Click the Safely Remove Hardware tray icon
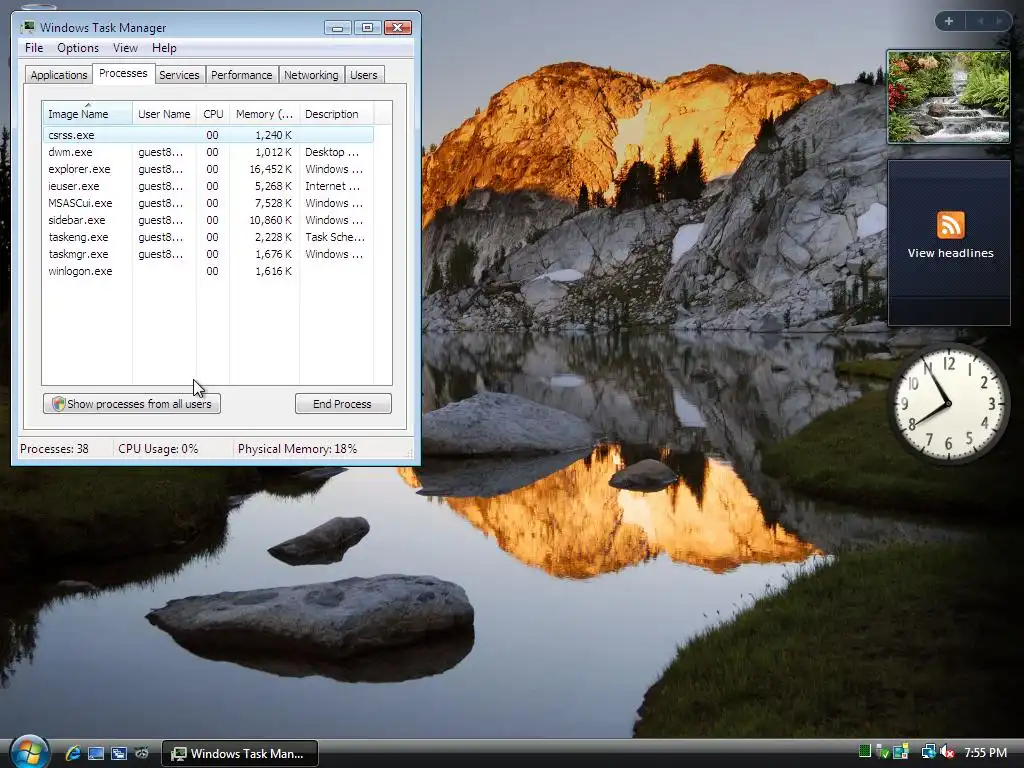The height and width of the screenshot is (768, 1024). 882,752
